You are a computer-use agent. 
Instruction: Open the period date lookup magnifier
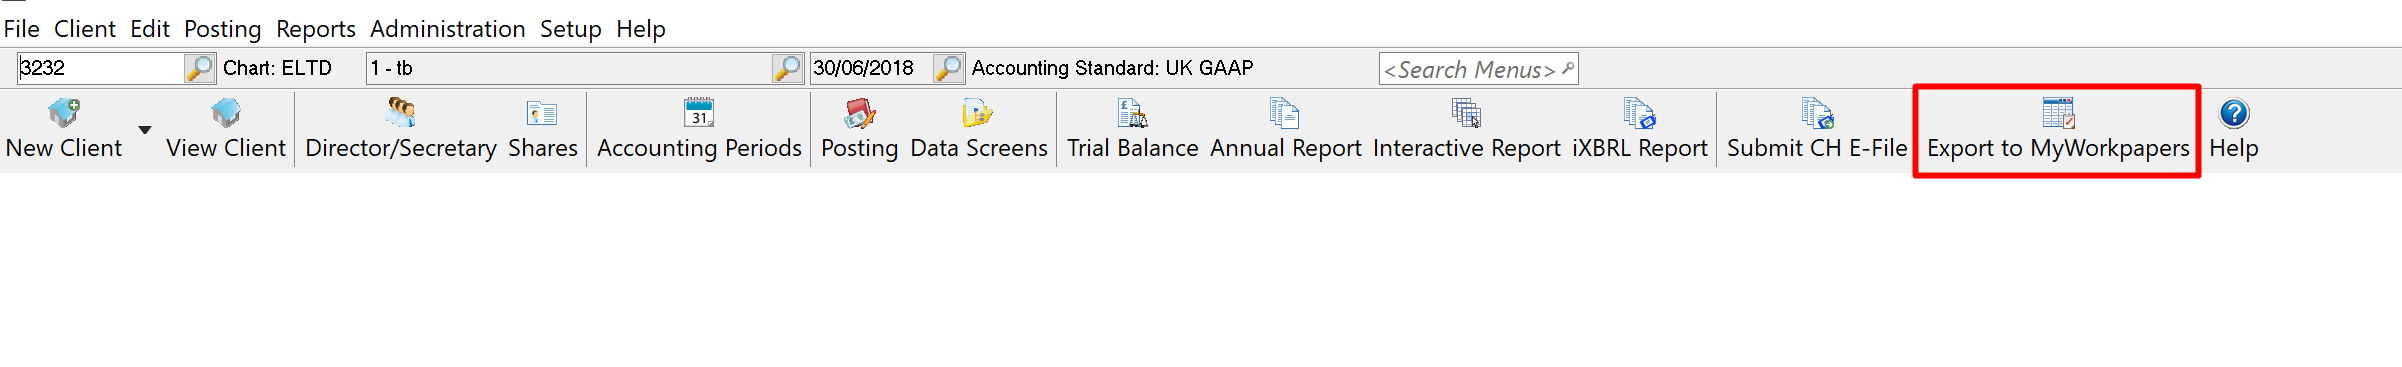coord(948,68)
